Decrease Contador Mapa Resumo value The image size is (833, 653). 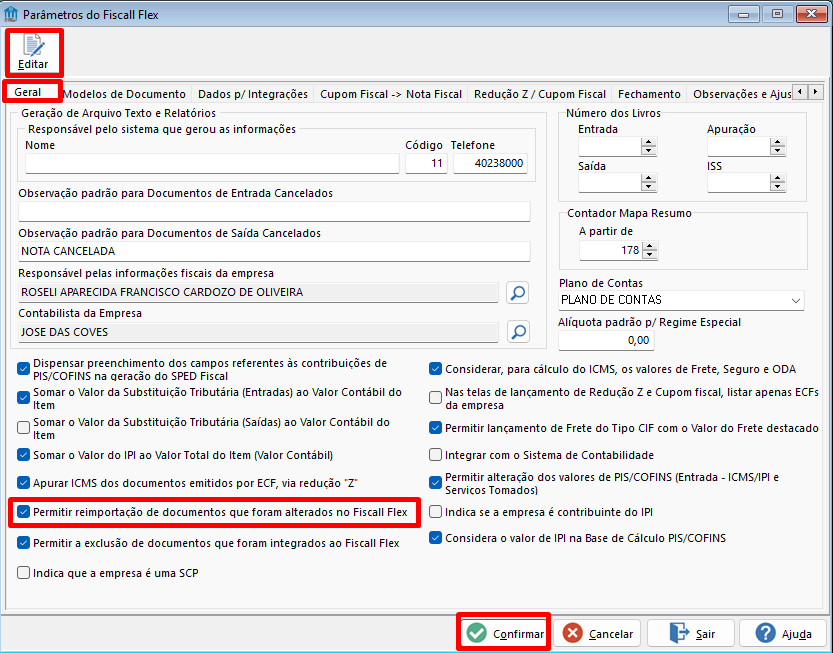(x=650, y=255)
